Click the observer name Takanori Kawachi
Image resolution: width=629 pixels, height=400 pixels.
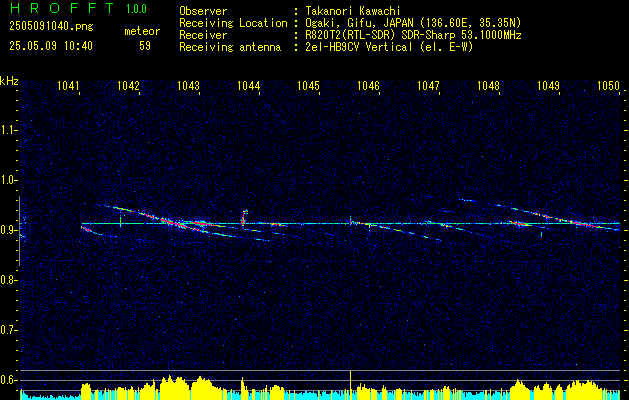click(353, 11)
